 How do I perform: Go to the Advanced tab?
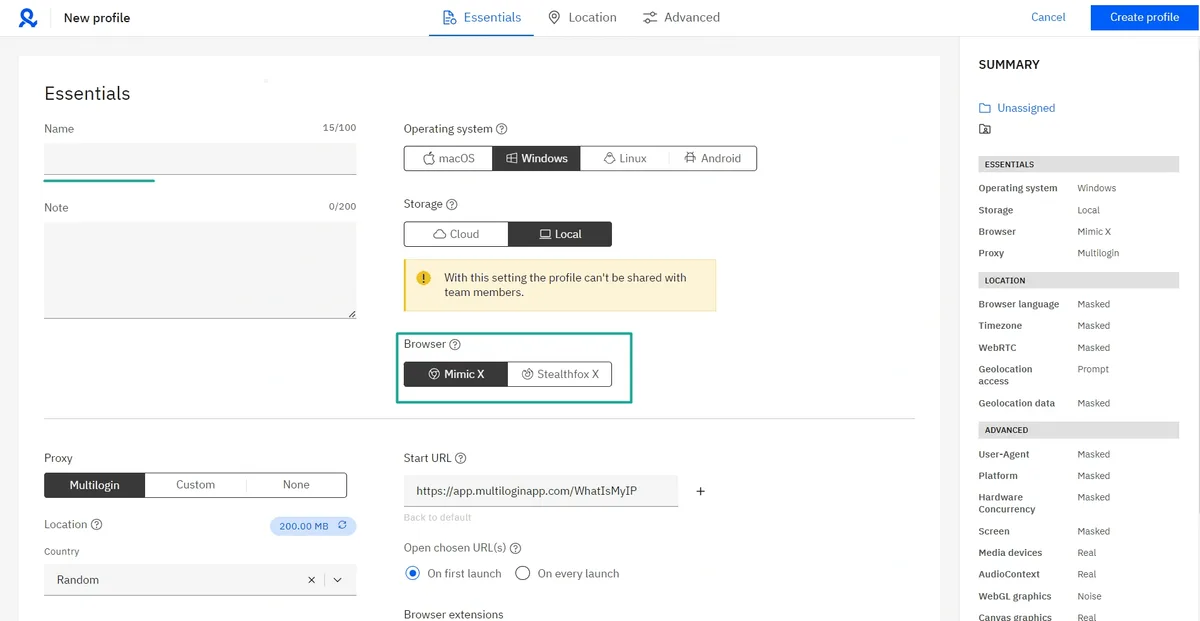(x=681, y=17)
